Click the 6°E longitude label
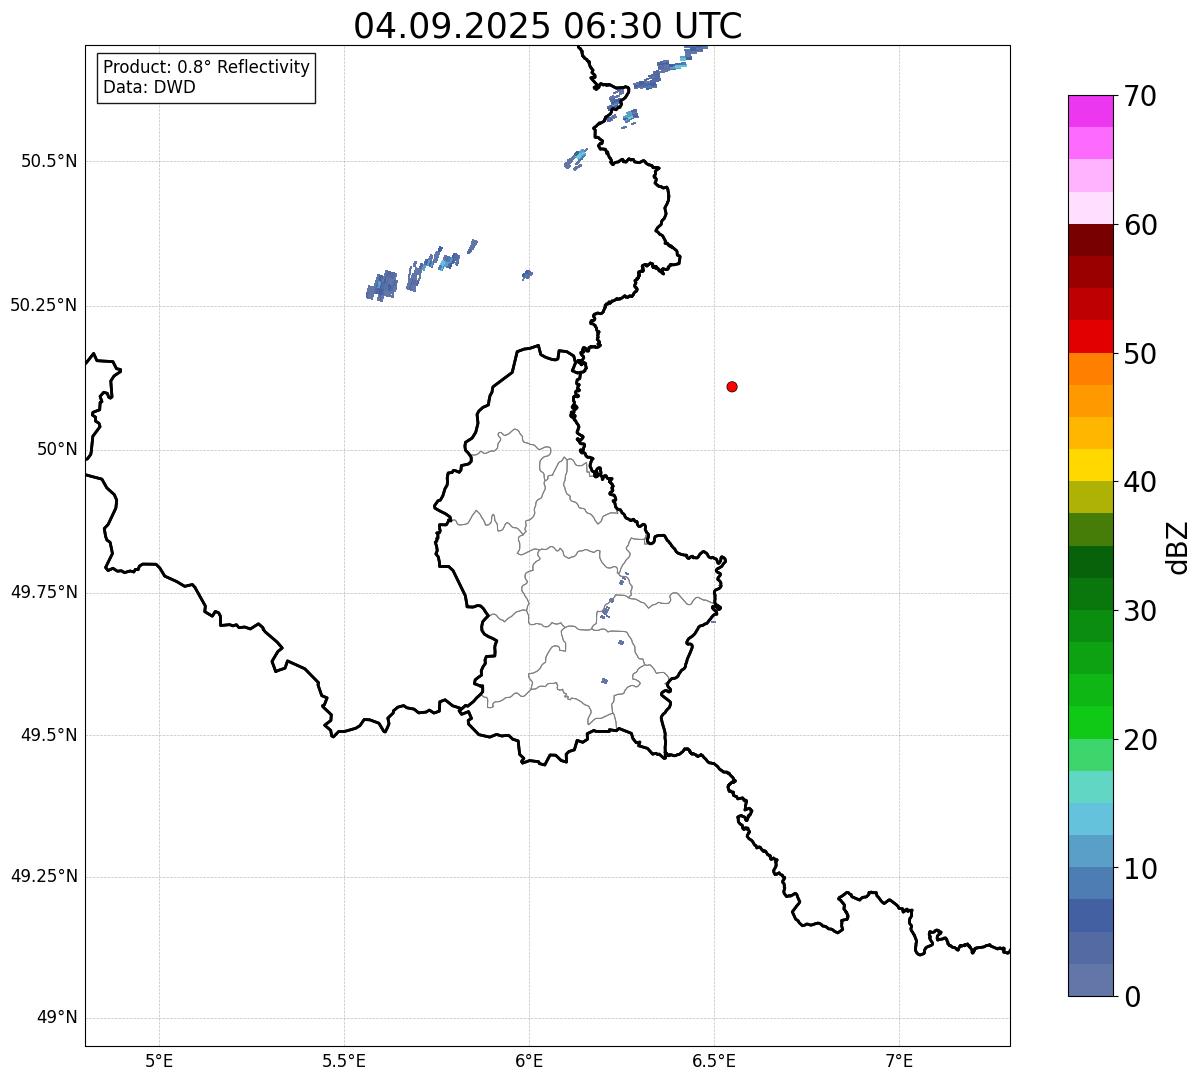This screenshot has width=1202, height=1081. click(529, 1060)
